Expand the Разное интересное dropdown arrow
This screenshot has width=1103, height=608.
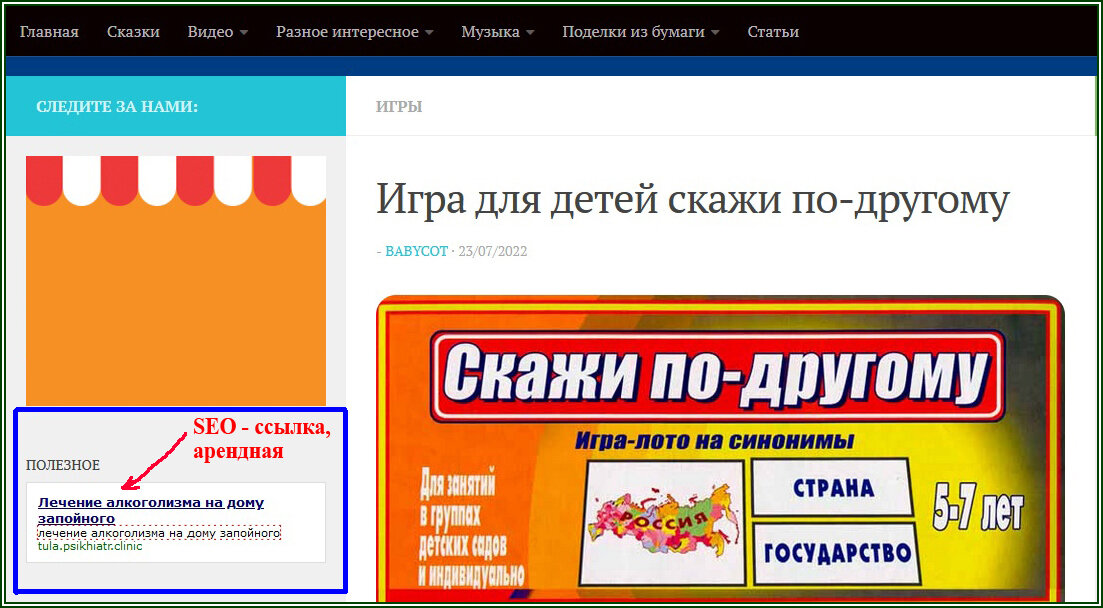click(429, 33)
